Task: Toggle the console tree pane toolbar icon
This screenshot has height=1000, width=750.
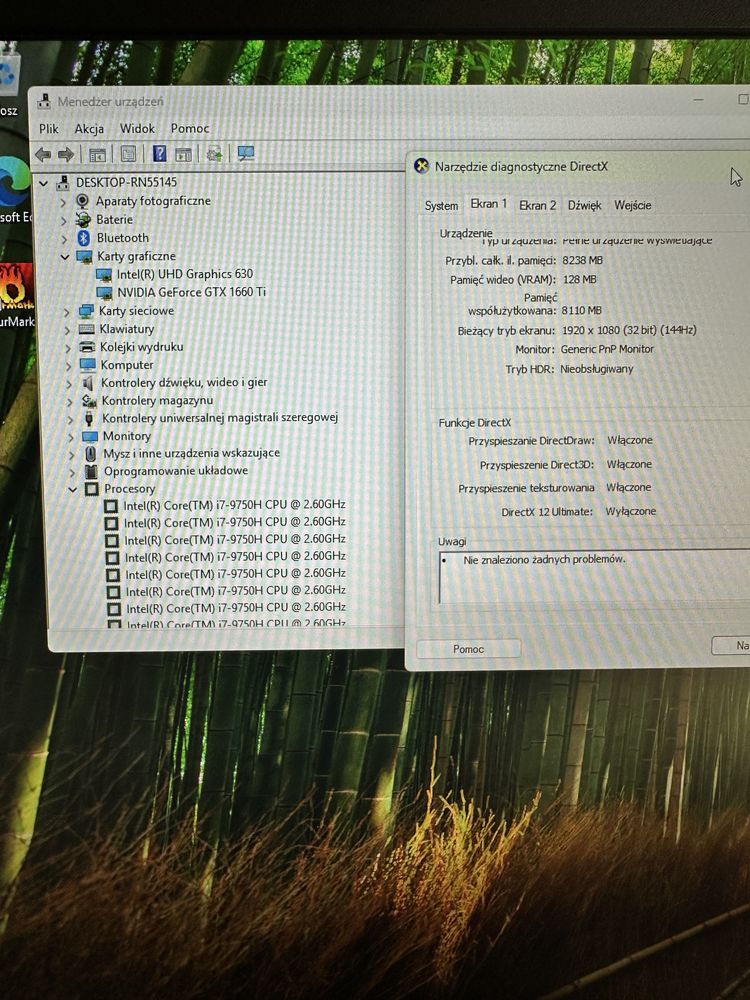Action: coord(98,154)
